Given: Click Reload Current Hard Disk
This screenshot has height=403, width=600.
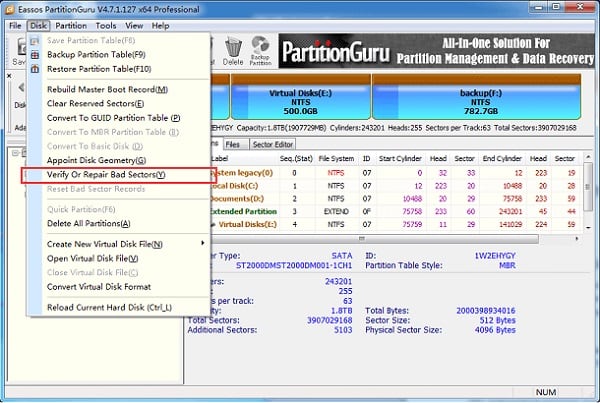Looking at the screenshot, I should (x=109, y=306).
